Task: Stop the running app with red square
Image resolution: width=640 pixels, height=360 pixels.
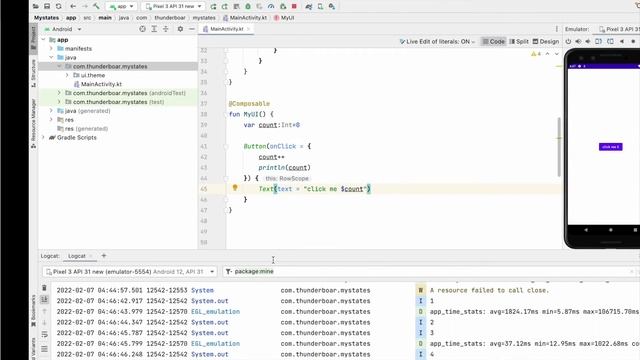Action: pyautogui.click(x=294, y=7)
